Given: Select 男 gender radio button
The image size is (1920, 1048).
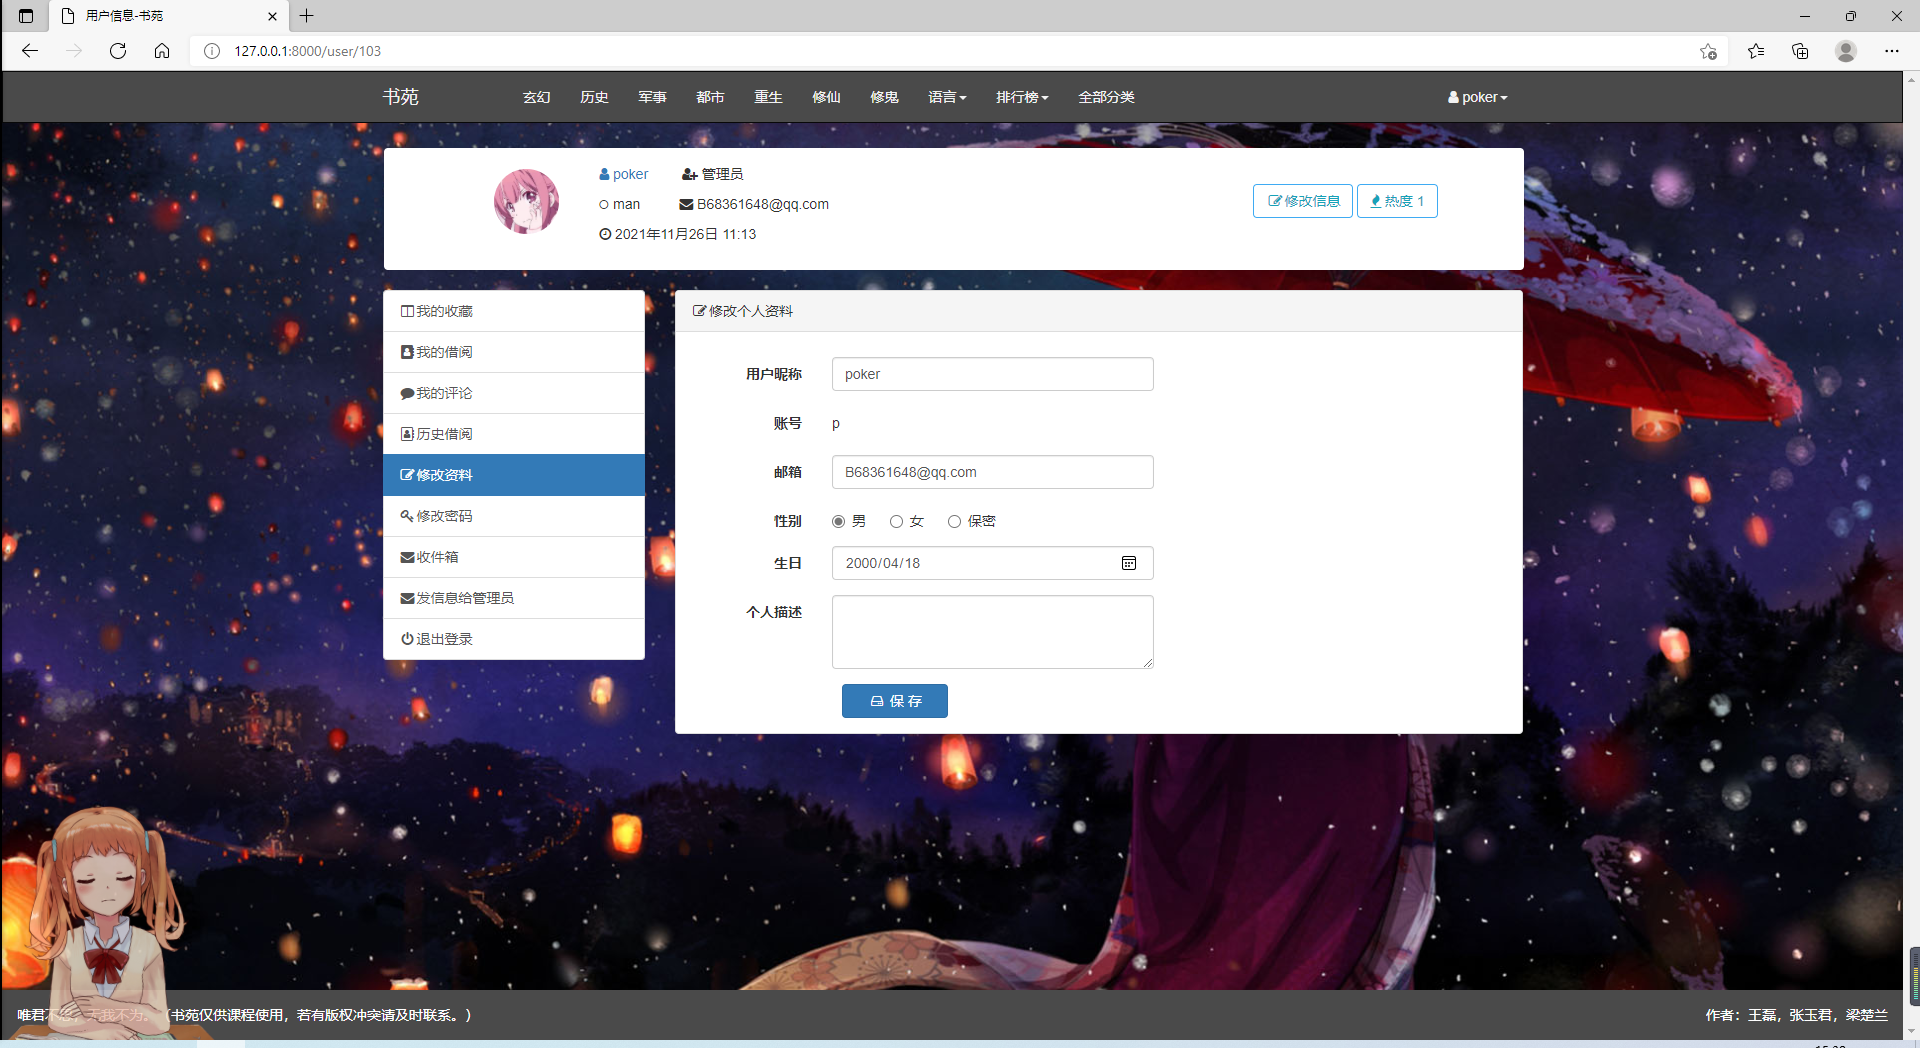Looking at the screenshot, I should 839,521.
